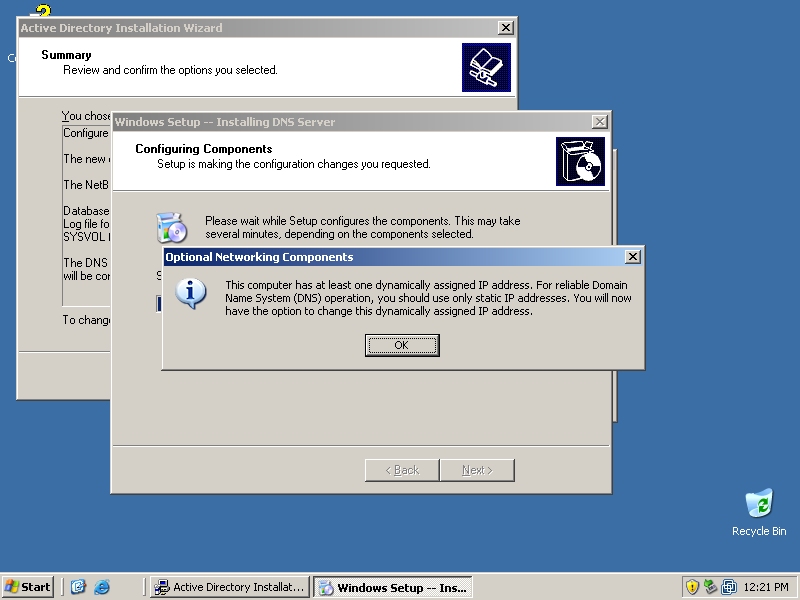Close the Active Directory Installation Wizard window

505,28
